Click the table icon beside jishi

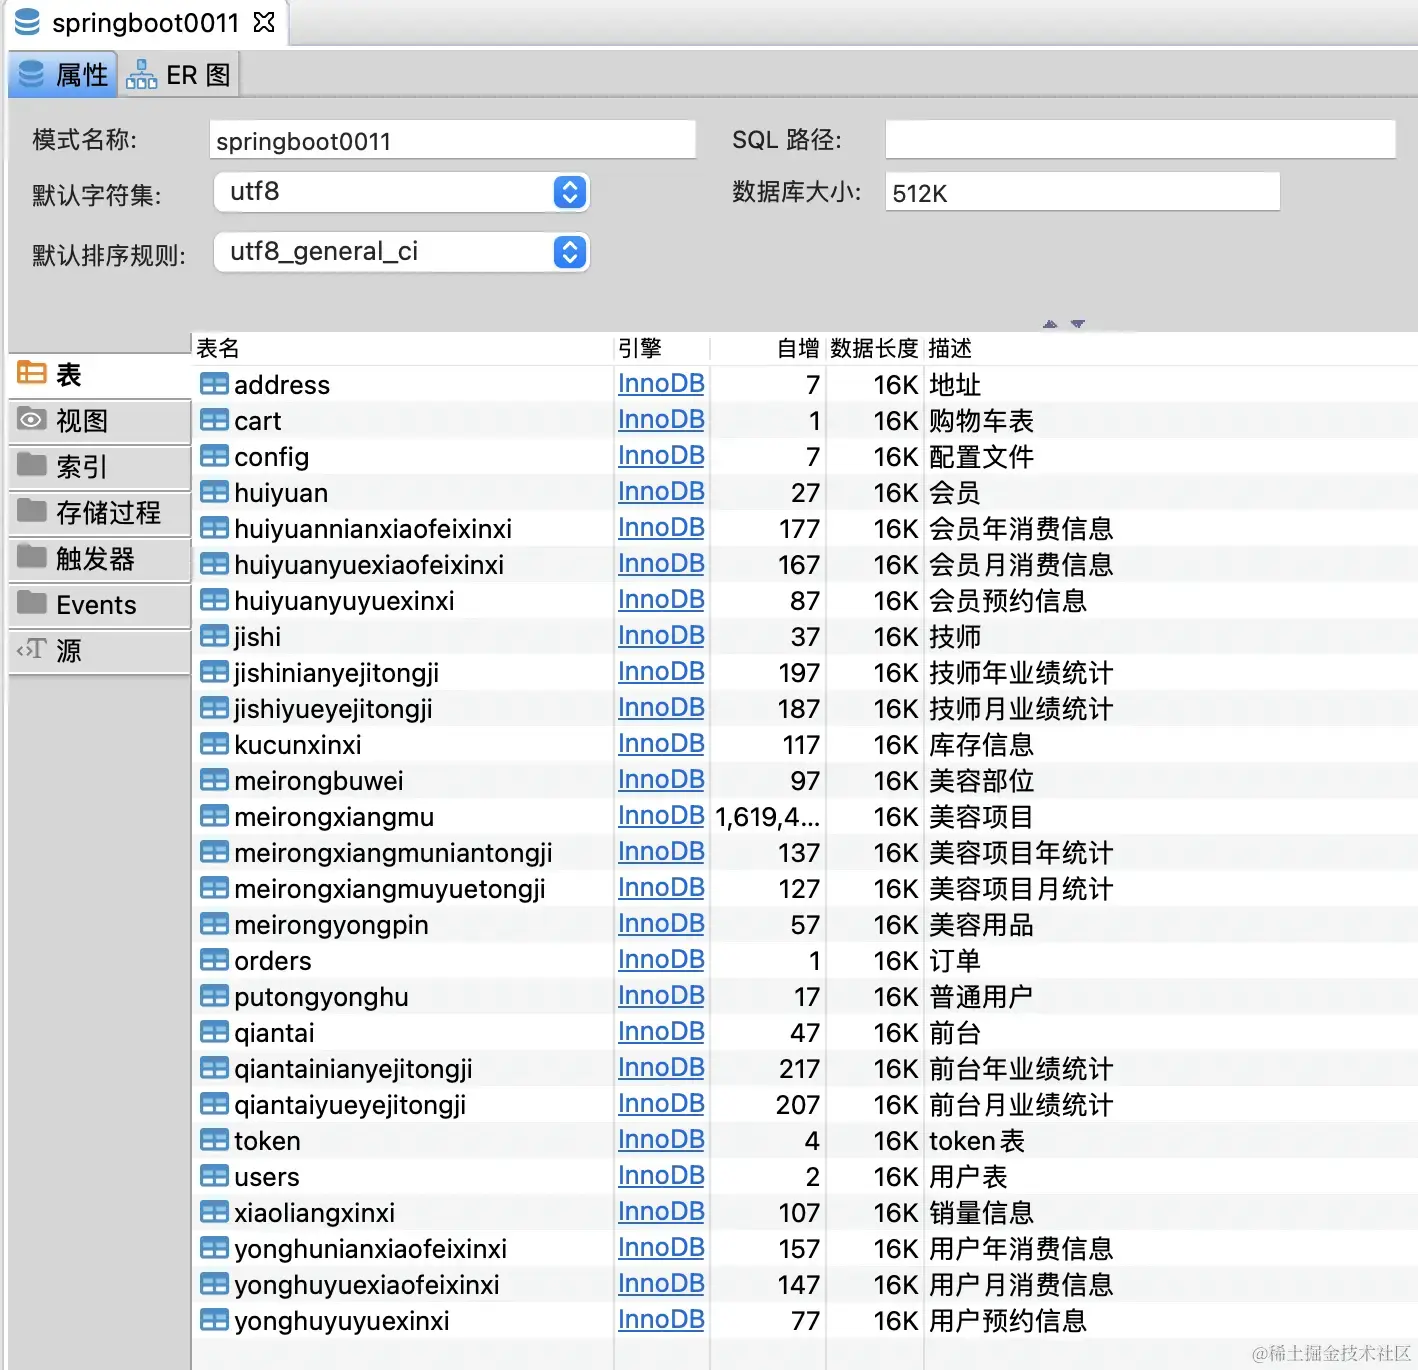click(x=214, y=636)
